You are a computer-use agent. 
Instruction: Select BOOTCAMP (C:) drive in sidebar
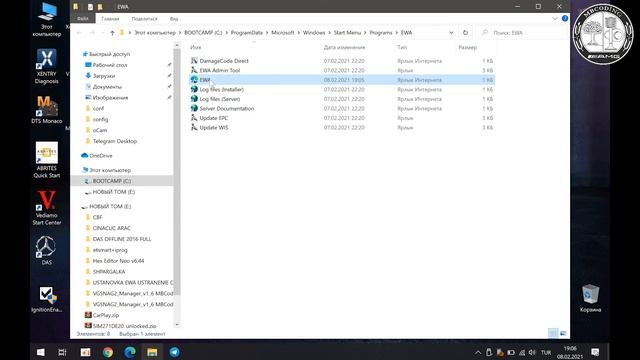(x=122, y=181)
